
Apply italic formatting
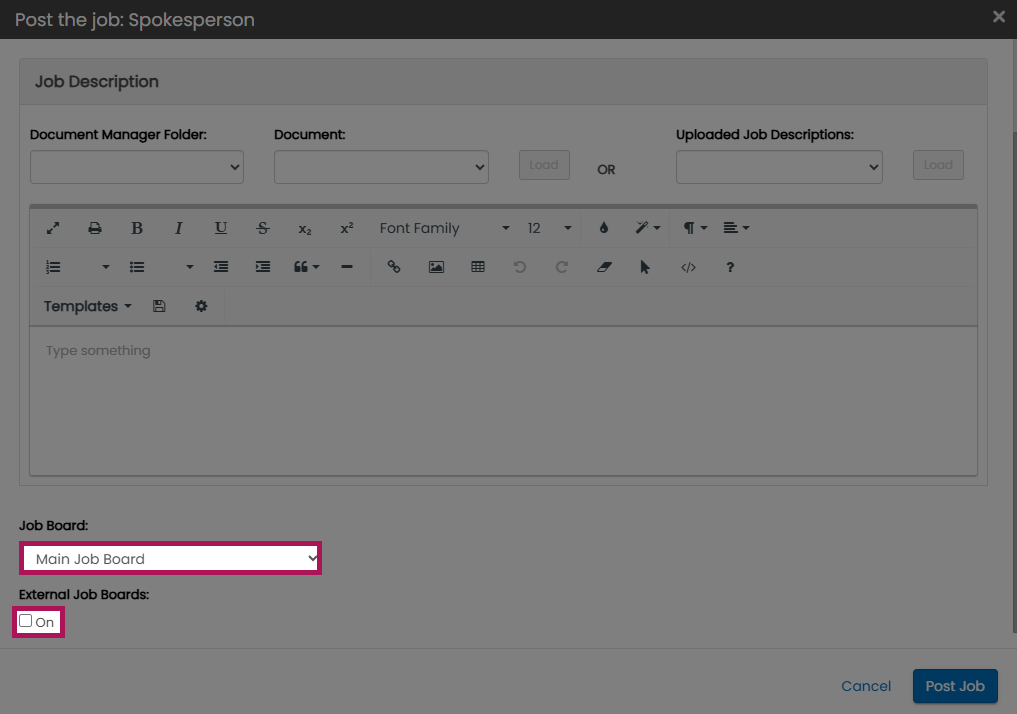pos(178,228)
